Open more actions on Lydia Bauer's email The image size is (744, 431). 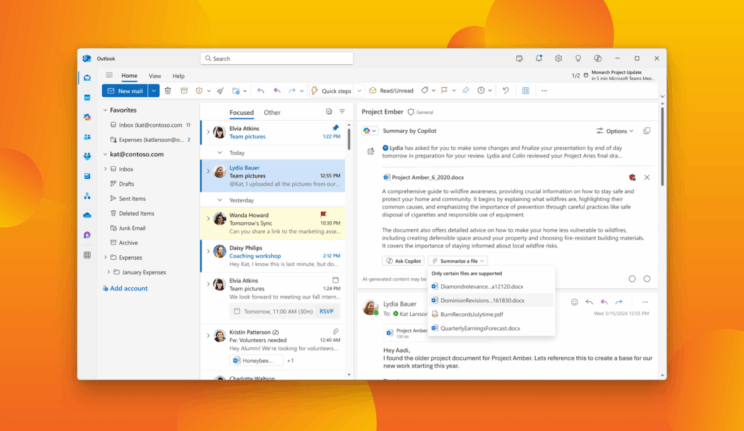[645, 302]
